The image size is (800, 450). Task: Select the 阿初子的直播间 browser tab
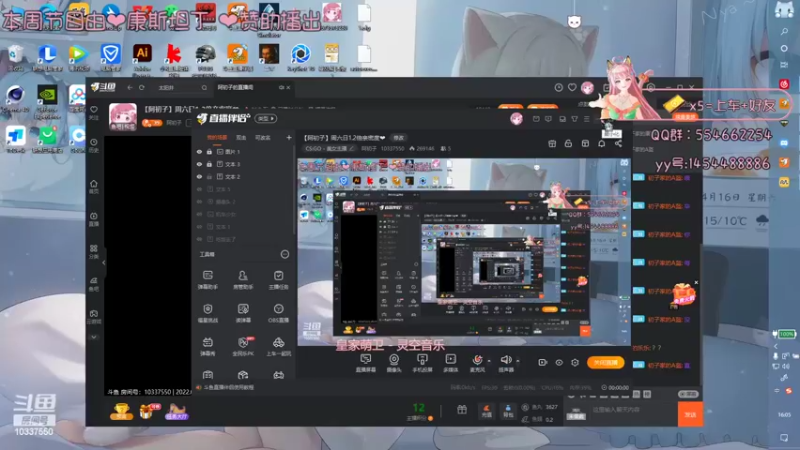pos(254,87)
